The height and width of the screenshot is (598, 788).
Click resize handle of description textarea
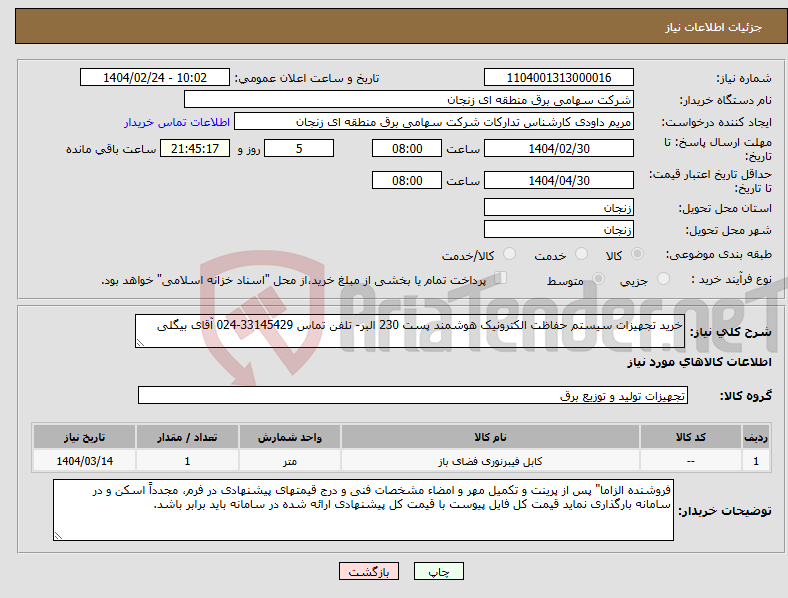(140, 343)
